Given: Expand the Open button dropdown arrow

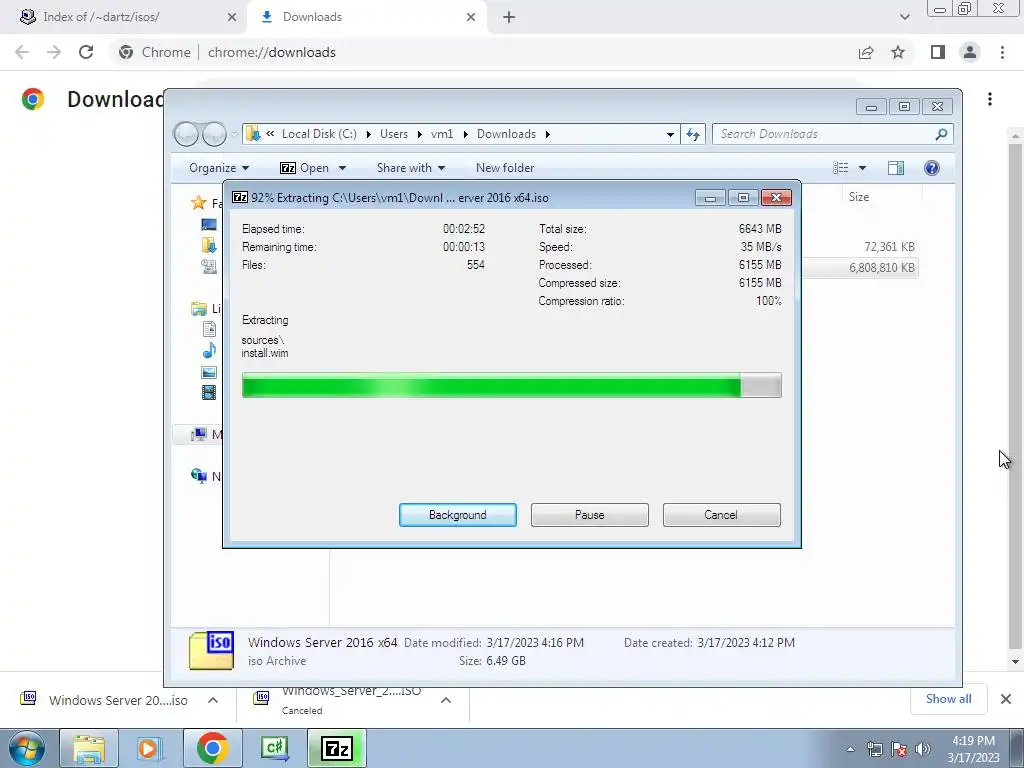Looking at the screenshot, I should click(342, 168).
